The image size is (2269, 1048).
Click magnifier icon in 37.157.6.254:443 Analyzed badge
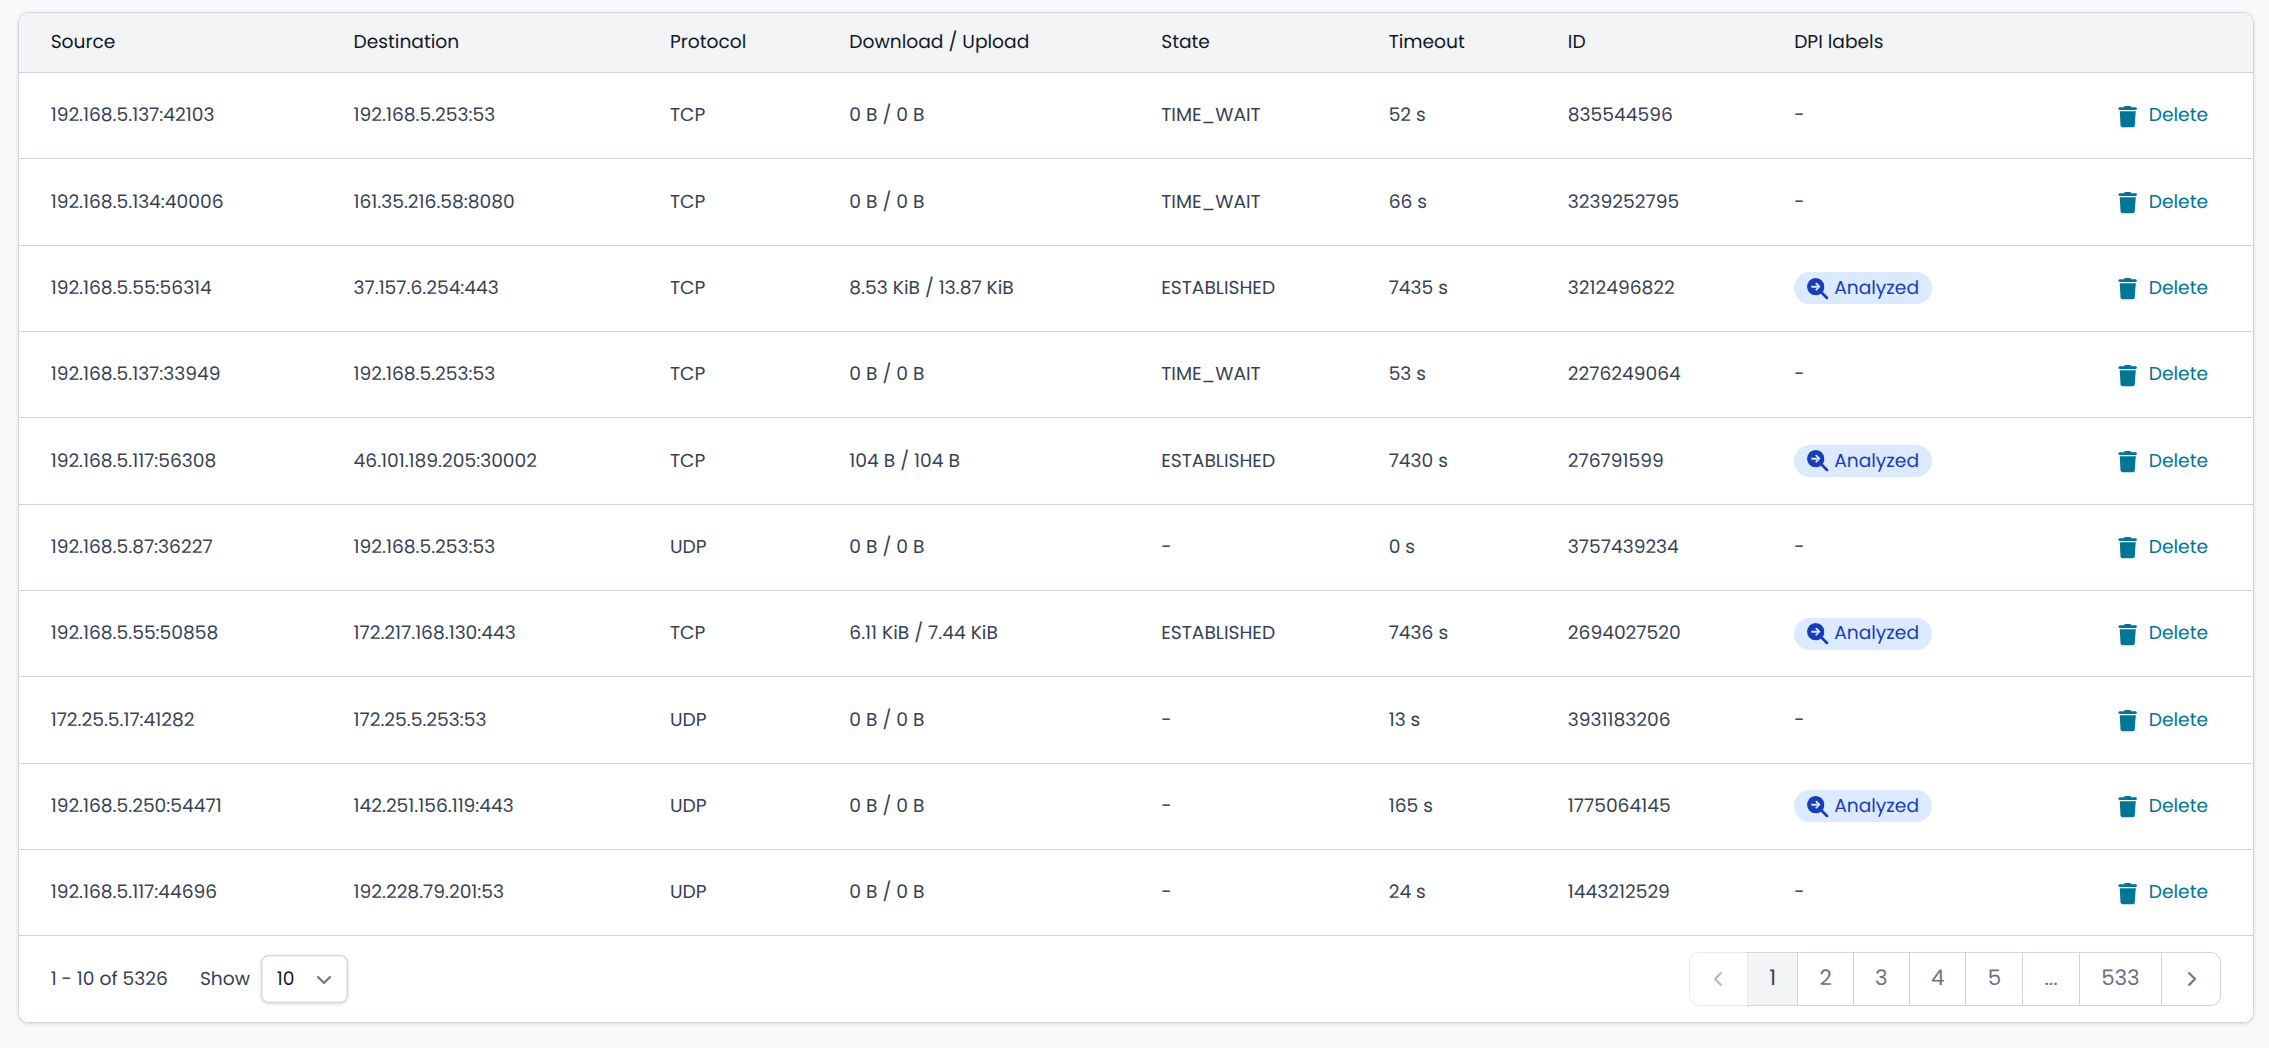1816,288
